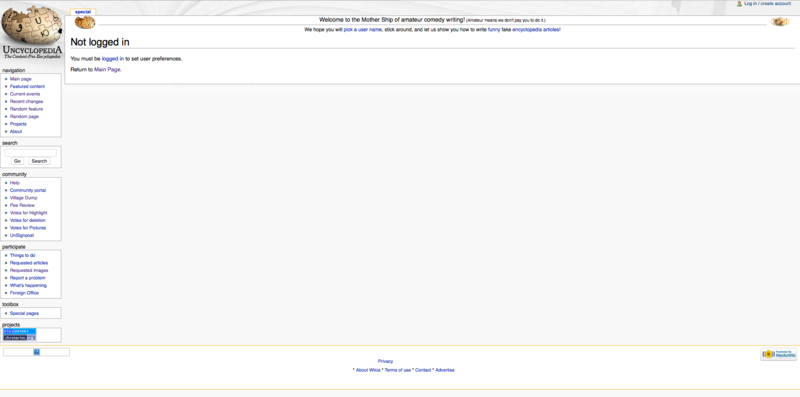The width and height of the screenshot is (800, 397).
Task: Open Community portal
Action: [x=28, y=190]
